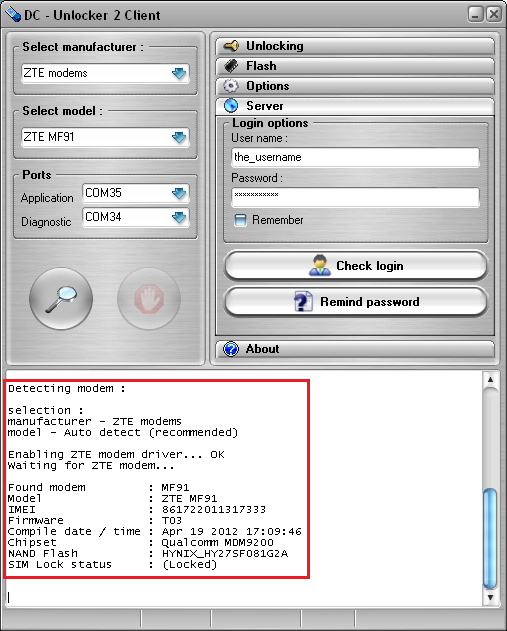The height and width of the screenshot is (631, 507).
Task: Click the Check login button
Action: click(x=356, y=266)
